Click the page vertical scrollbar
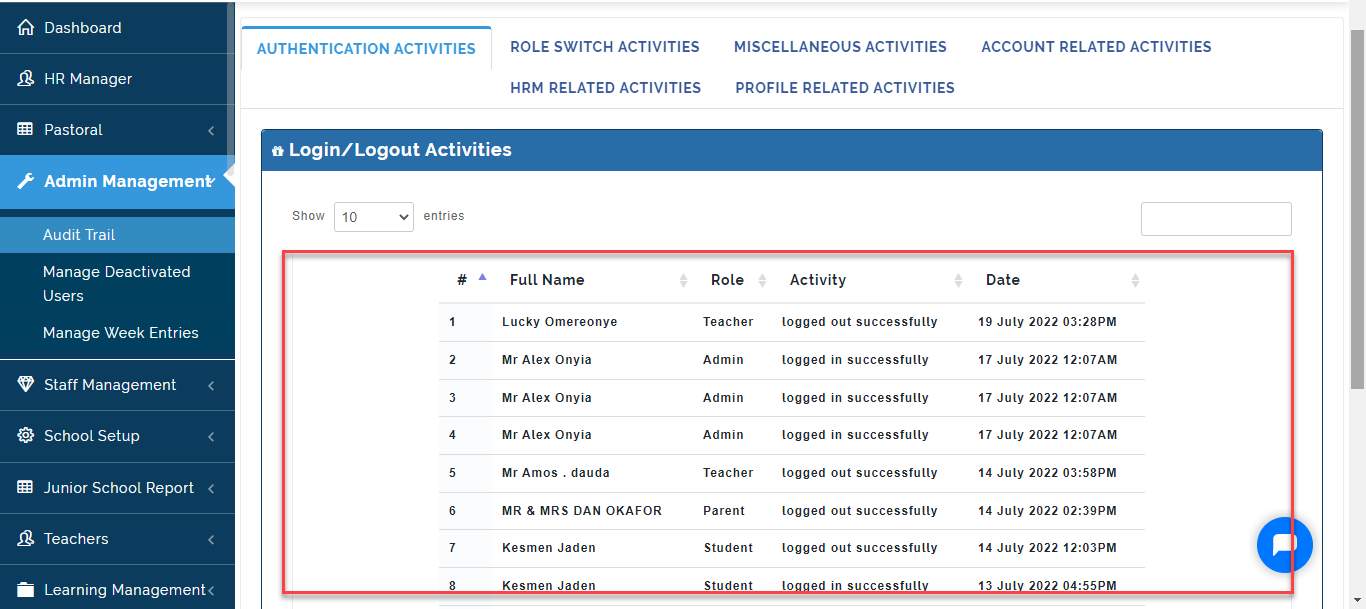 tap(1357, 208)
